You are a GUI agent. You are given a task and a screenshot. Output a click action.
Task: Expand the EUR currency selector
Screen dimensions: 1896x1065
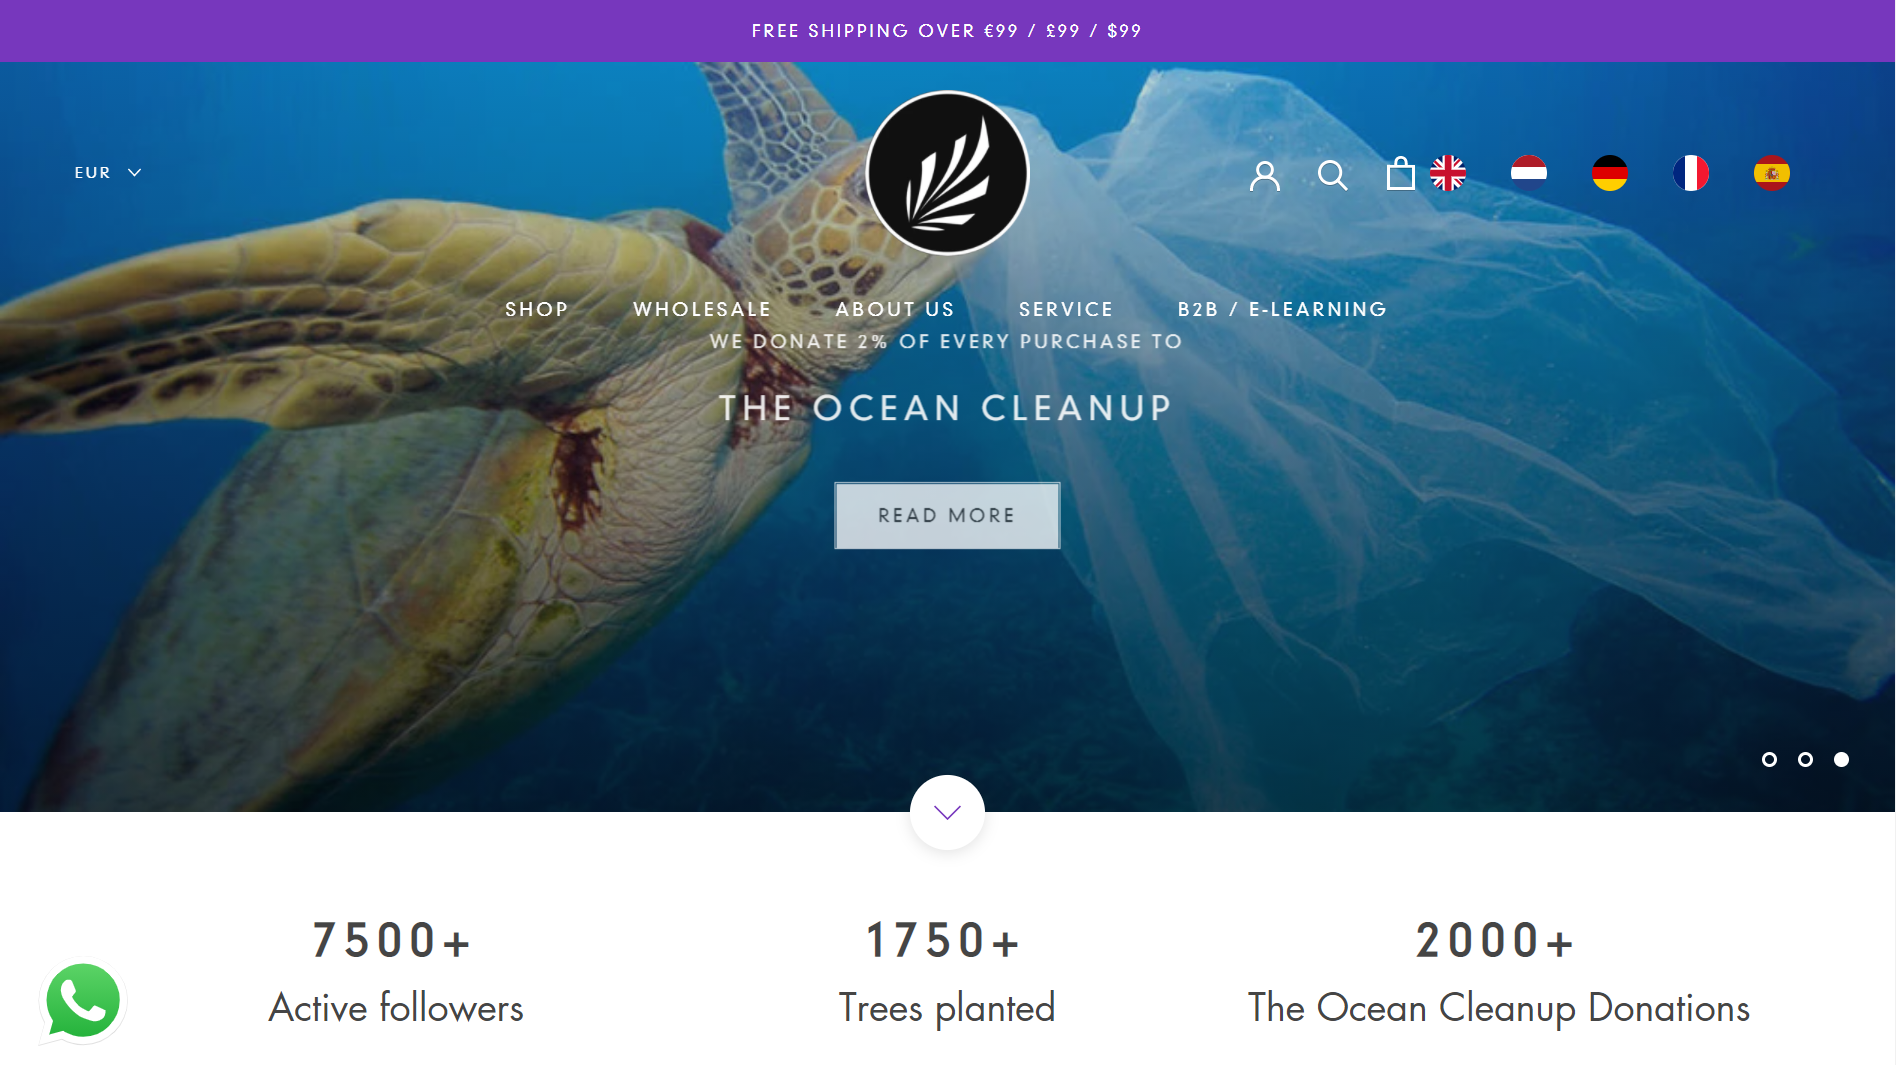(108, 173)
